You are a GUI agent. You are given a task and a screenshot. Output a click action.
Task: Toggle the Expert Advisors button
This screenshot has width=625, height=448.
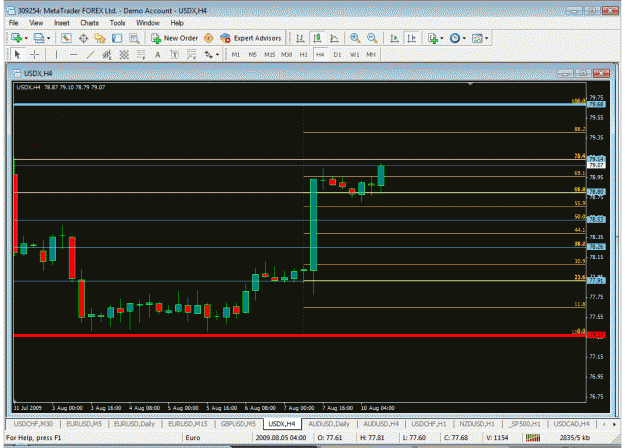(251, 38)
